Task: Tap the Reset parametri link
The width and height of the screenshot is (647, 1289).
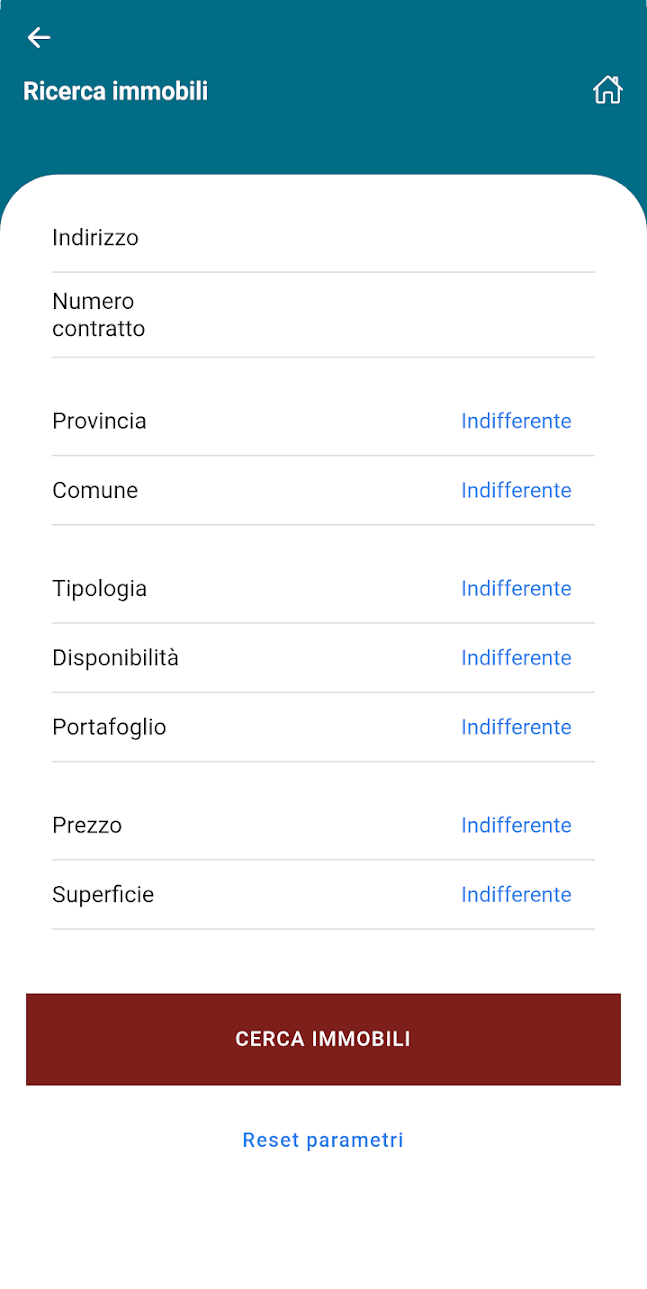Action: click(322, 1139)
